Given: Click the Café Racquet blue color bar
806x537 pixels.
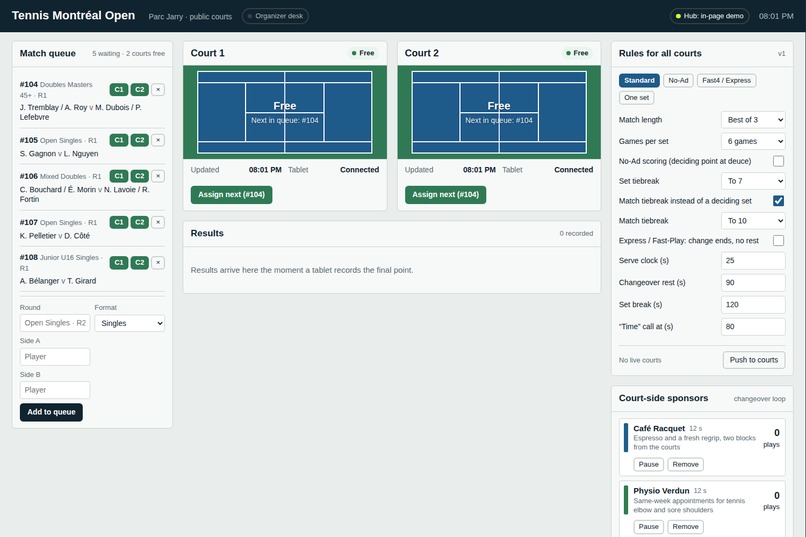Looking at the screenshot, I should pos(626,437).
